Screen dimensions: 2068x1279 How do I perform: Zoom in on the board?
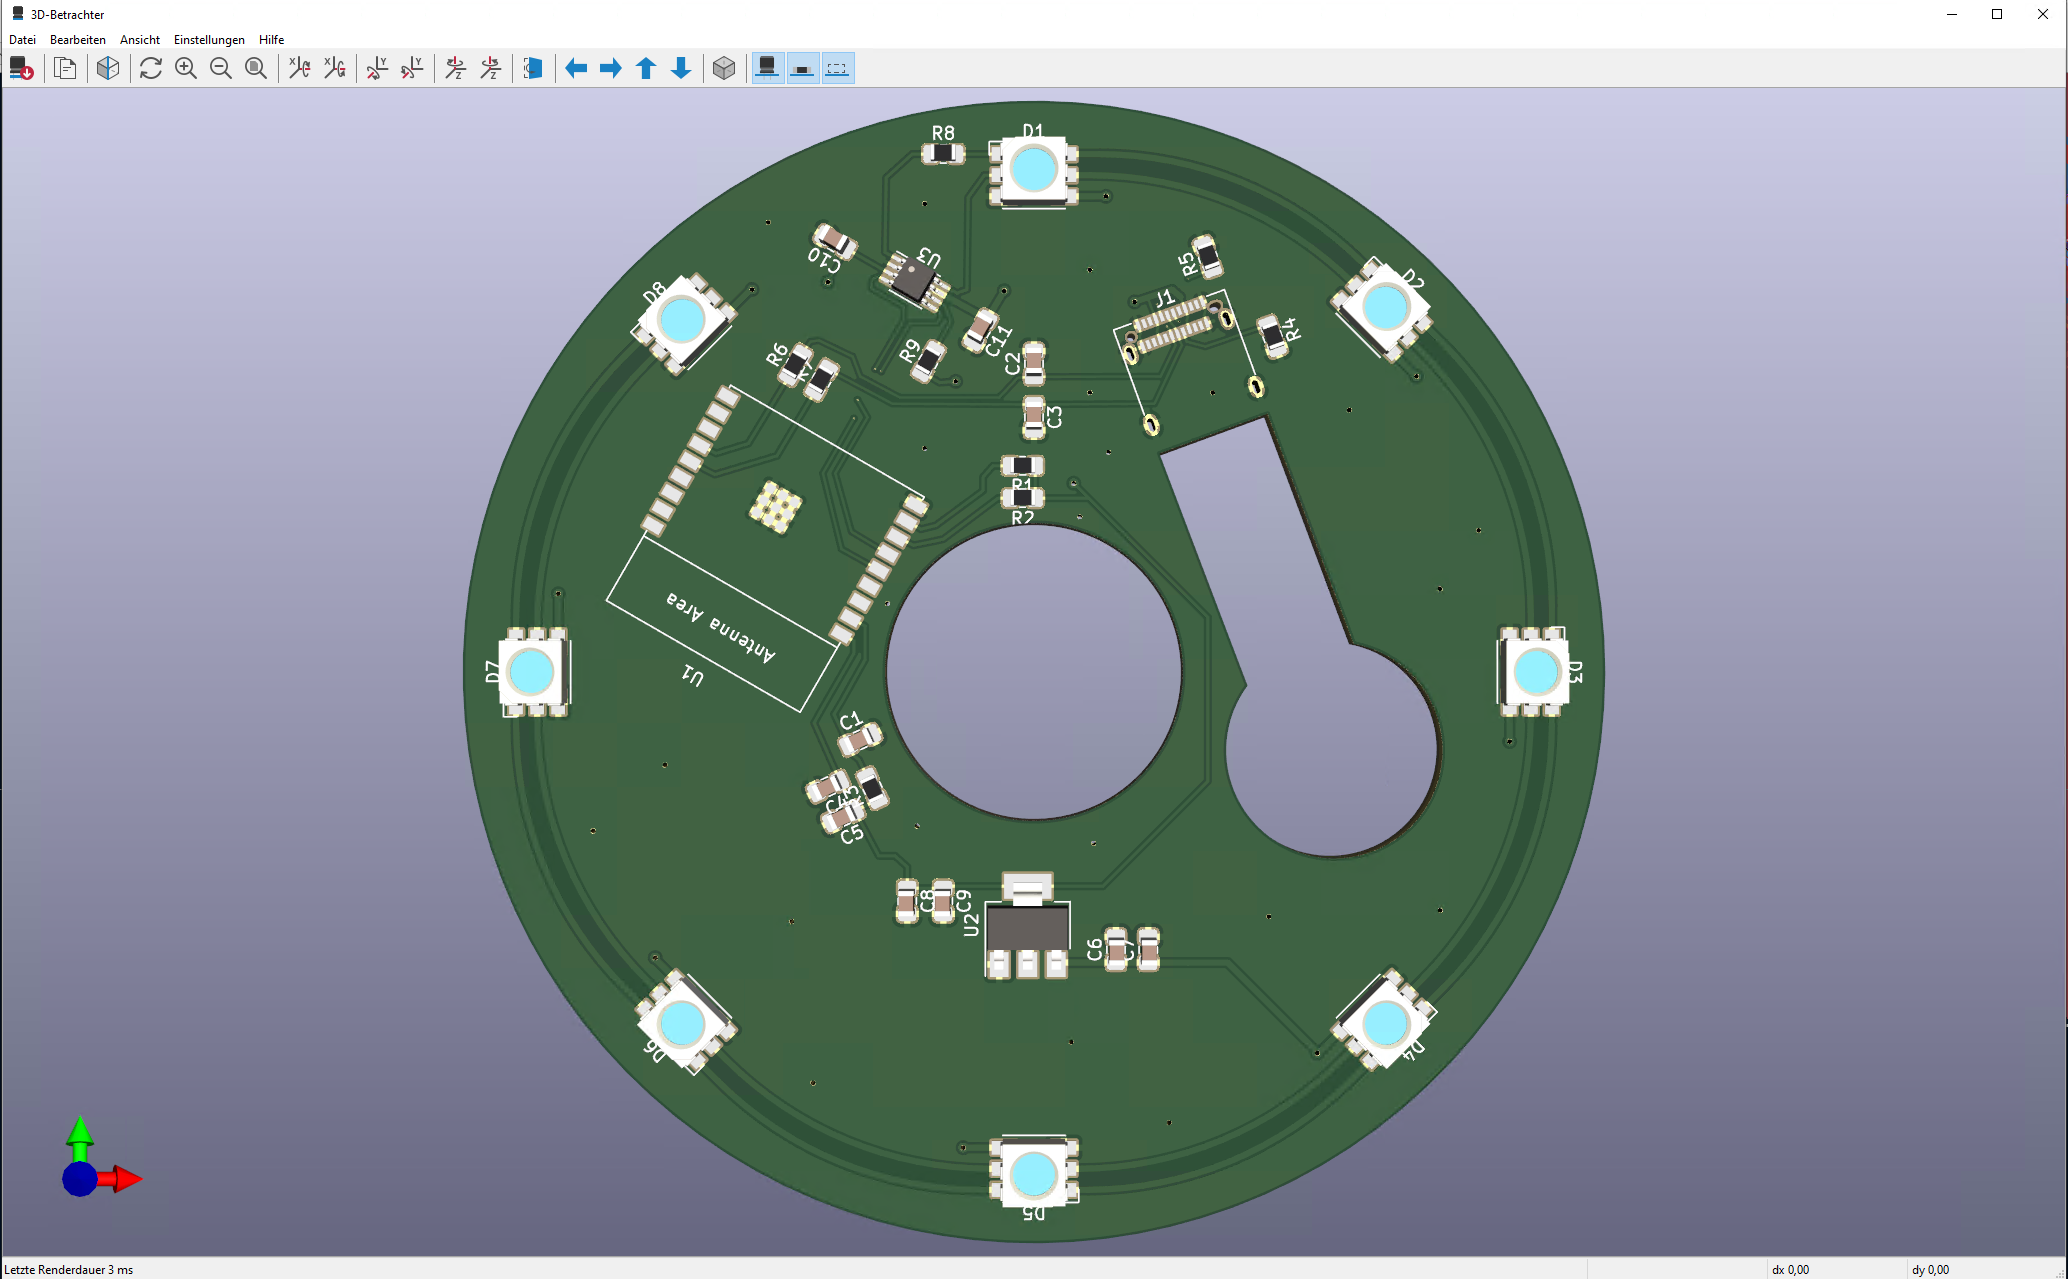tap(186, 68)
